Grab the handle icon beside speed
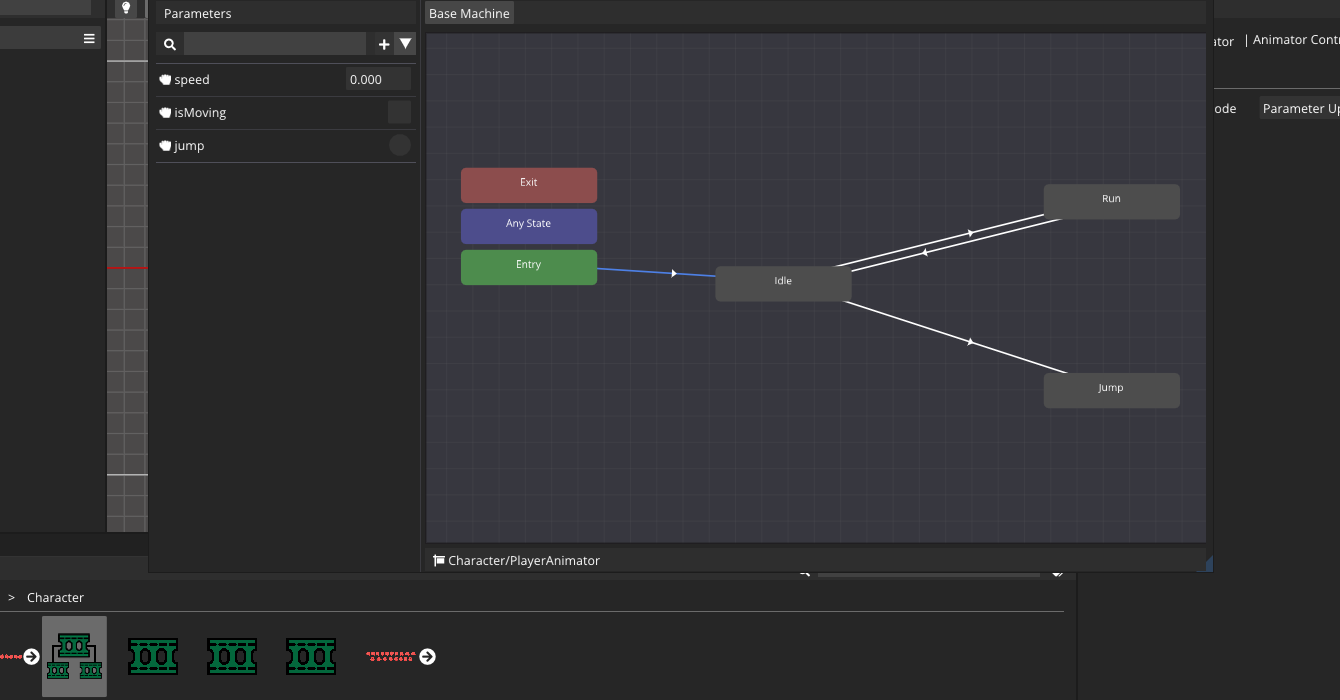Viewport: 1340px width, 700px height. (x=165, y=80)
